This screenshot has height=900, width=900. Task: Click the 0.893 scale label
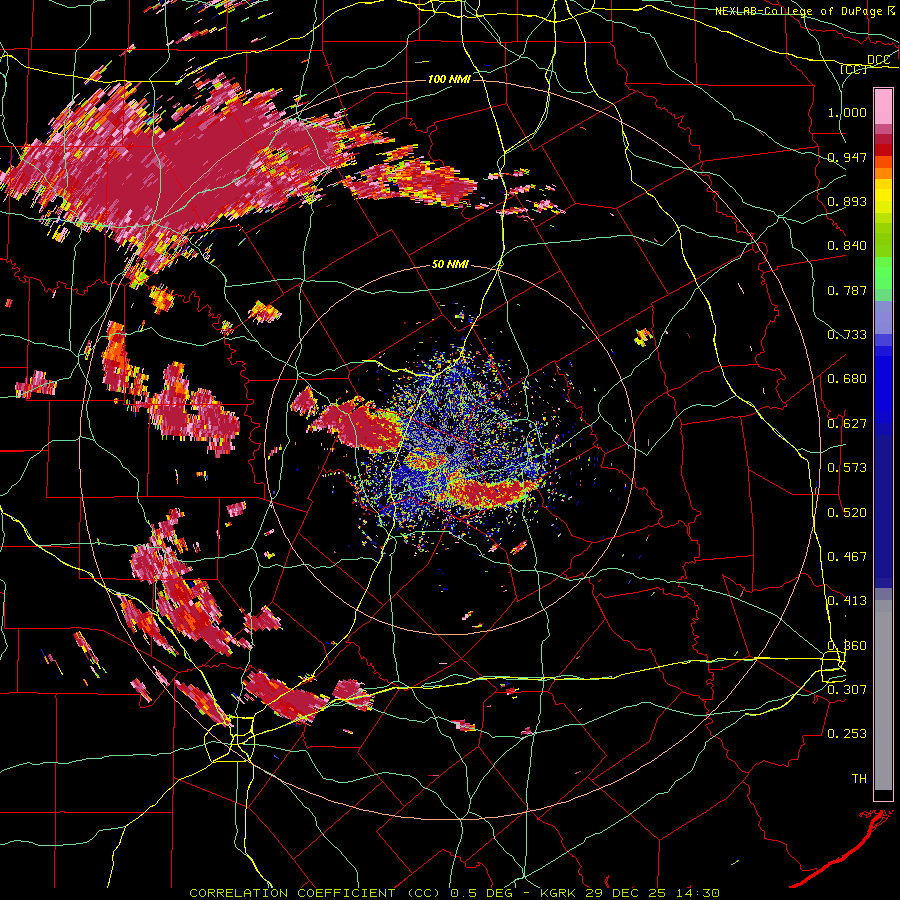click(847, 201)
